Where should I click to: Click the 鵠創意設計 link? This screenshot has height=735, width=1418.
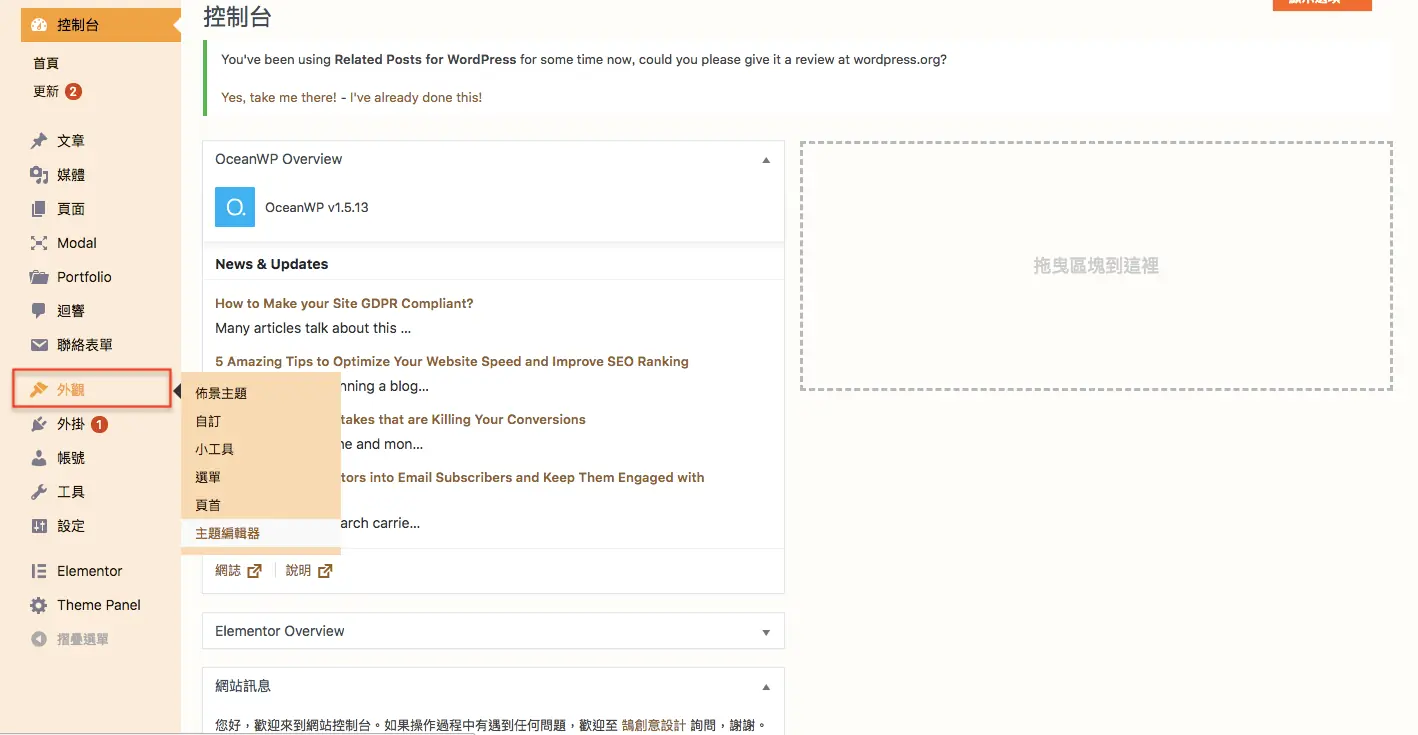(654, 725)
